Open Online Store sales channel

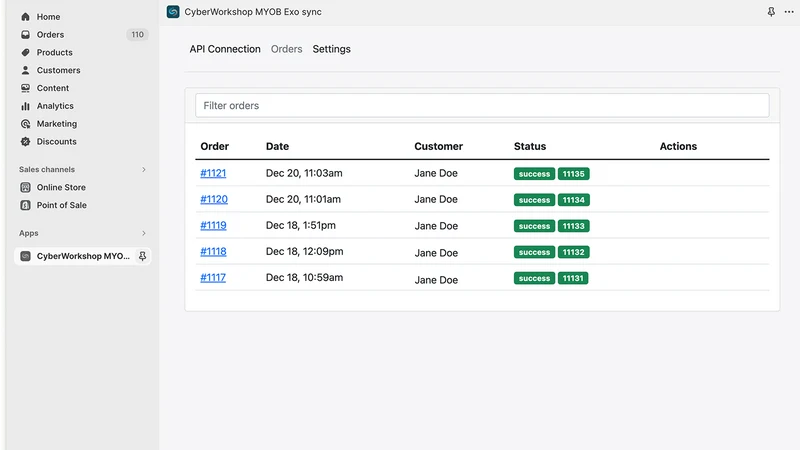click(61, 187)
